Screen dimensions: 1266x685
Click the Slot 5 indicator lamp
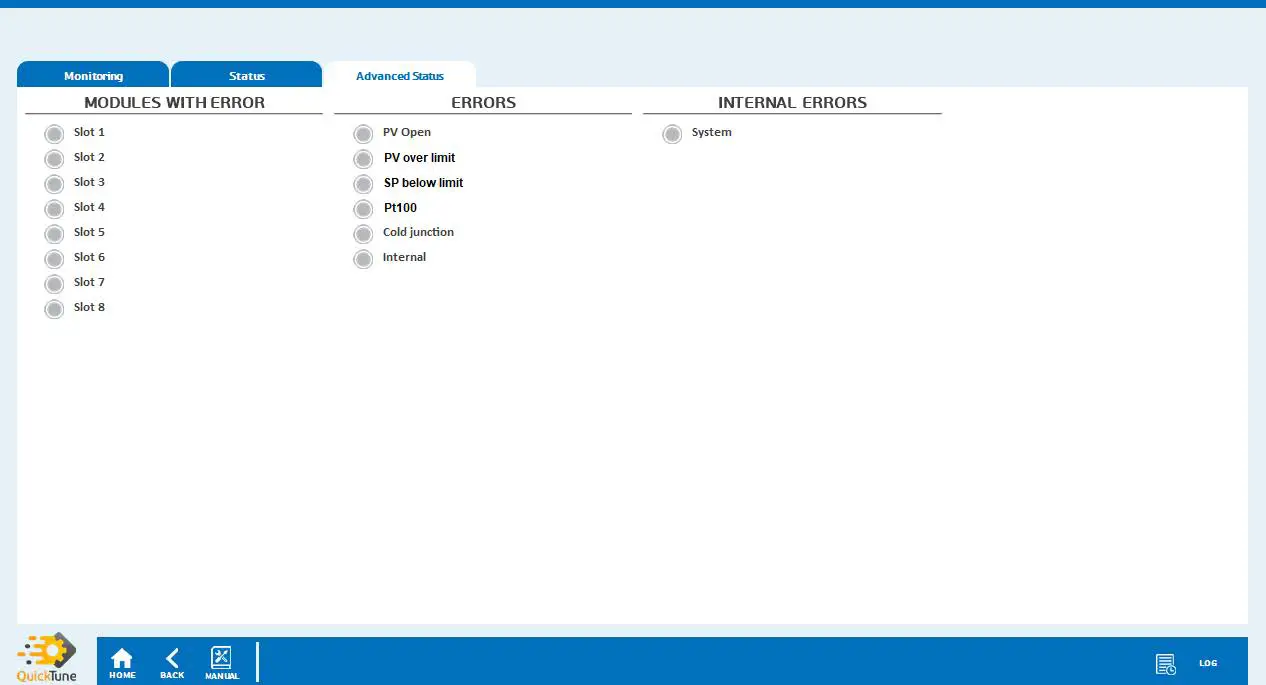tap(54, 232)
